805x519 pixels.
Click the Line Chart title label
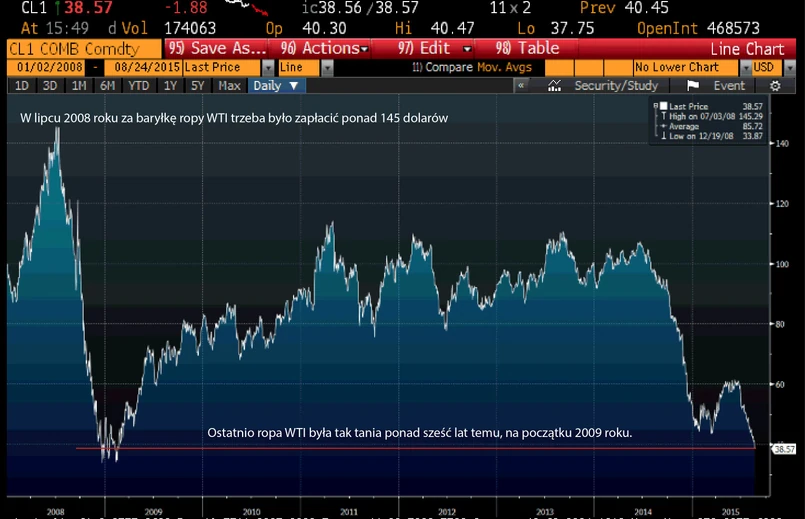coord(747,49)
